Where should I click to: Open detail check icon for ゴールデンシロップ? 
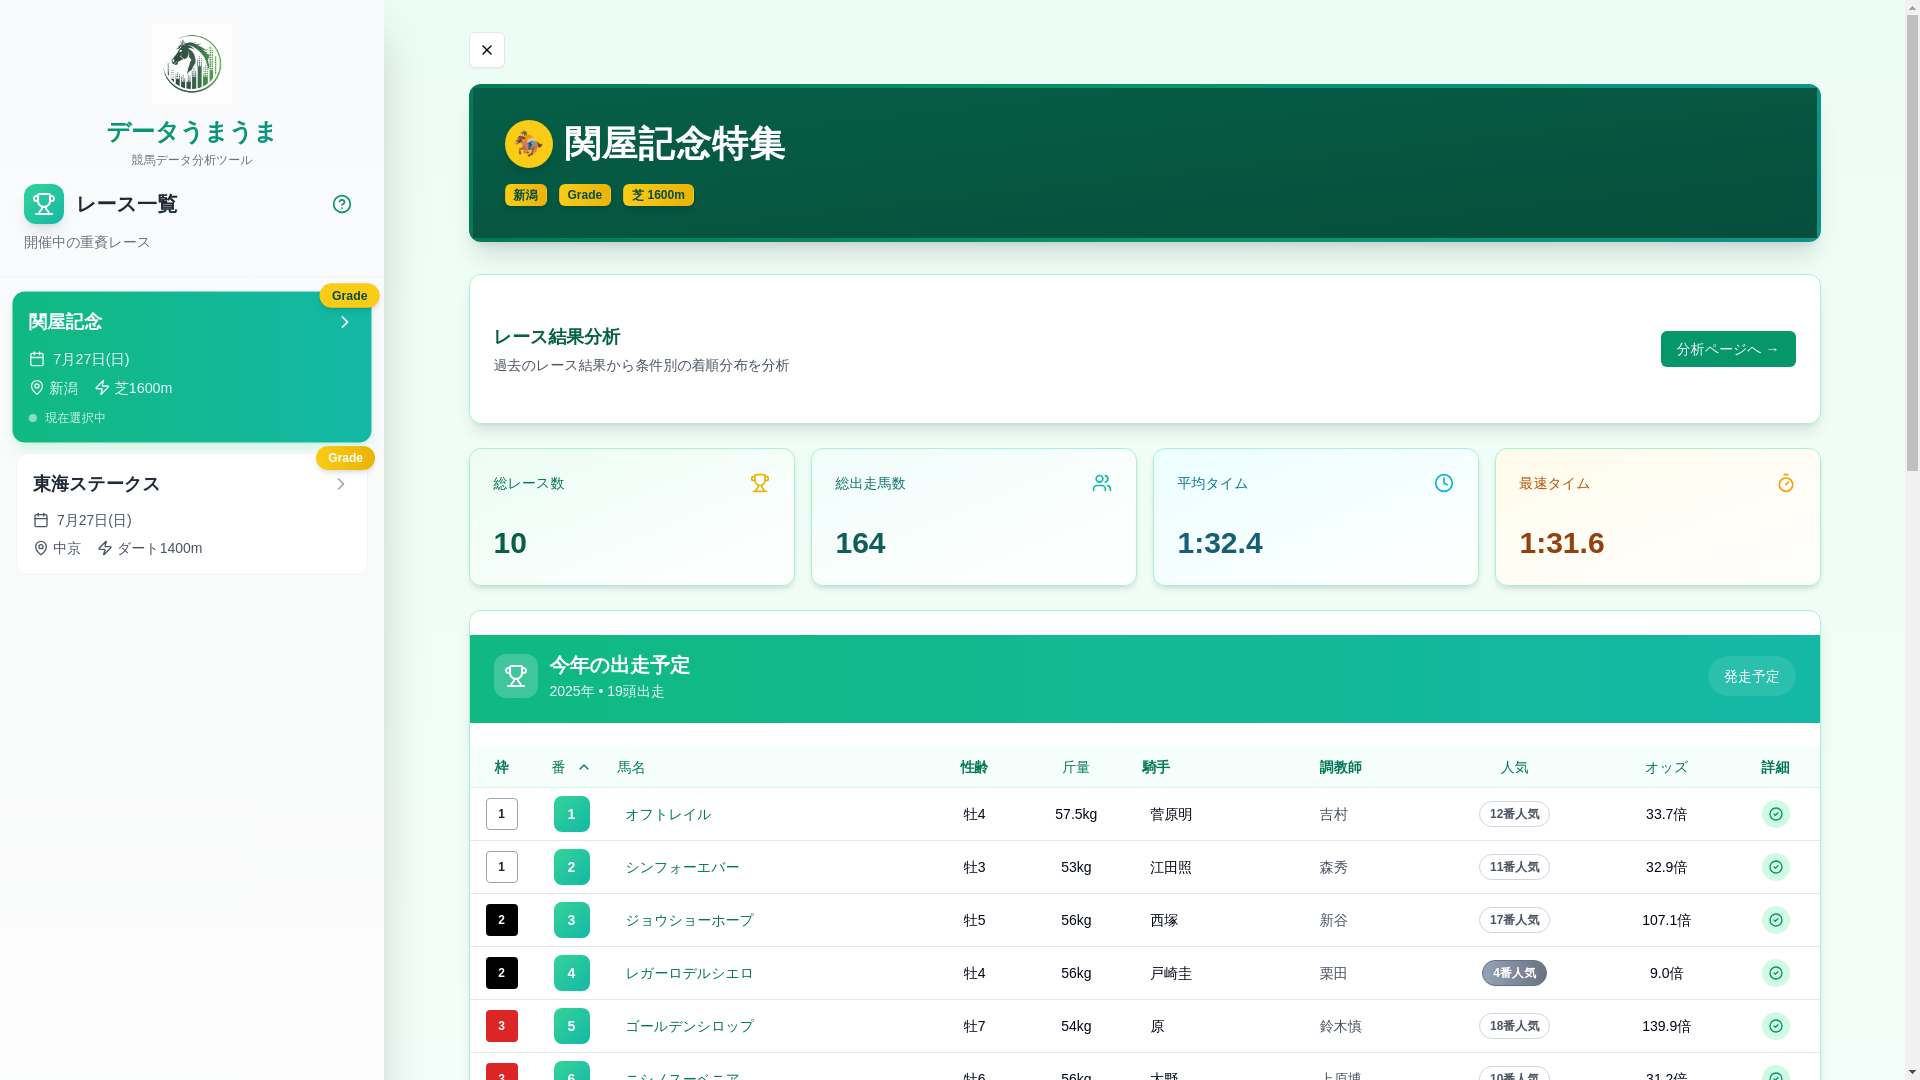(1776, 1026)
